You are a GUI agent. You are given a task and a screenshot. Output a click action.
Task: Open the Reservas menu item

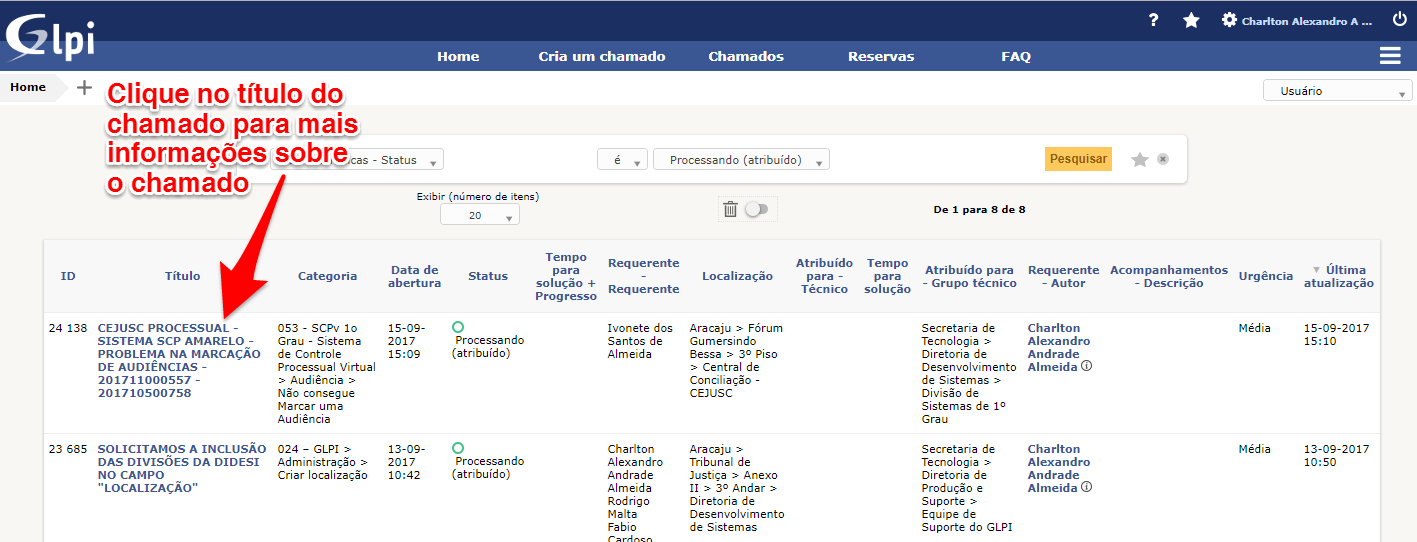pyautogui.click(x=880, y=57)
